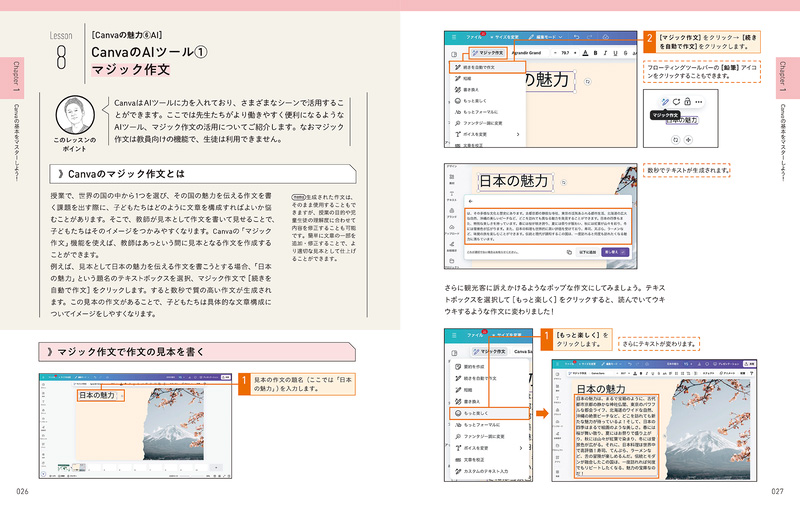
Task: Open hamburger menu in もっと楽しく menu screenshot
Action: click(x=453, y=335)
